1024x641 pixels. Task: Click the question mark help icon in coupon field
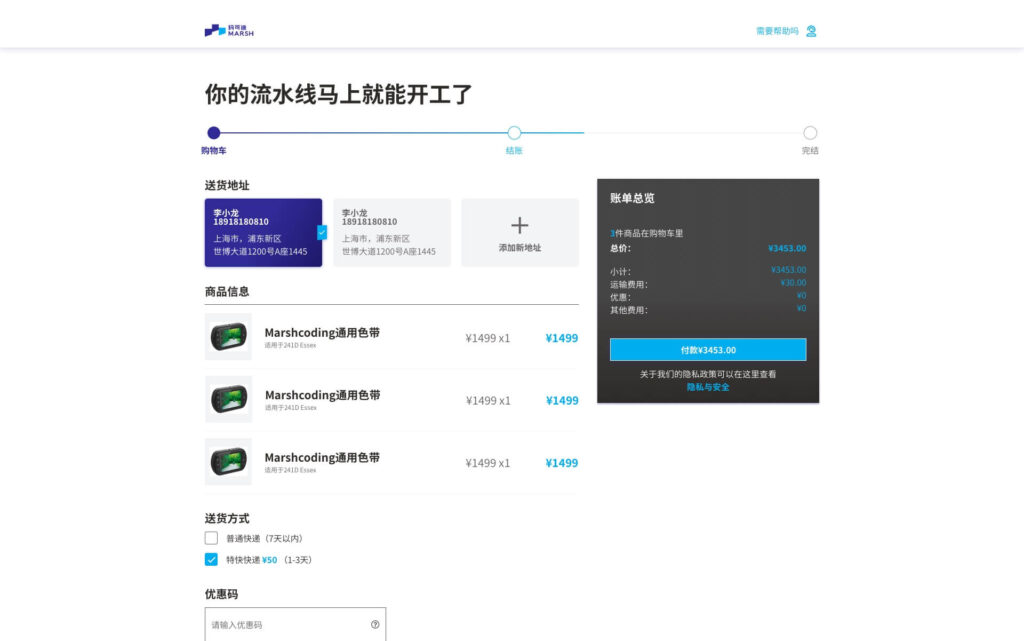(375, 625)
